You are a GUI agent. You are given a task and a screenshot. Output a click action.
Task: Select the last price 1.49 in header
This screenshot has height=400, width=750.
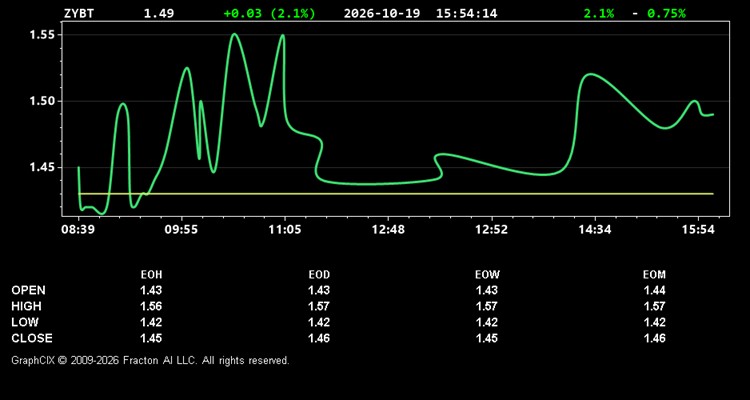[159, 13]
